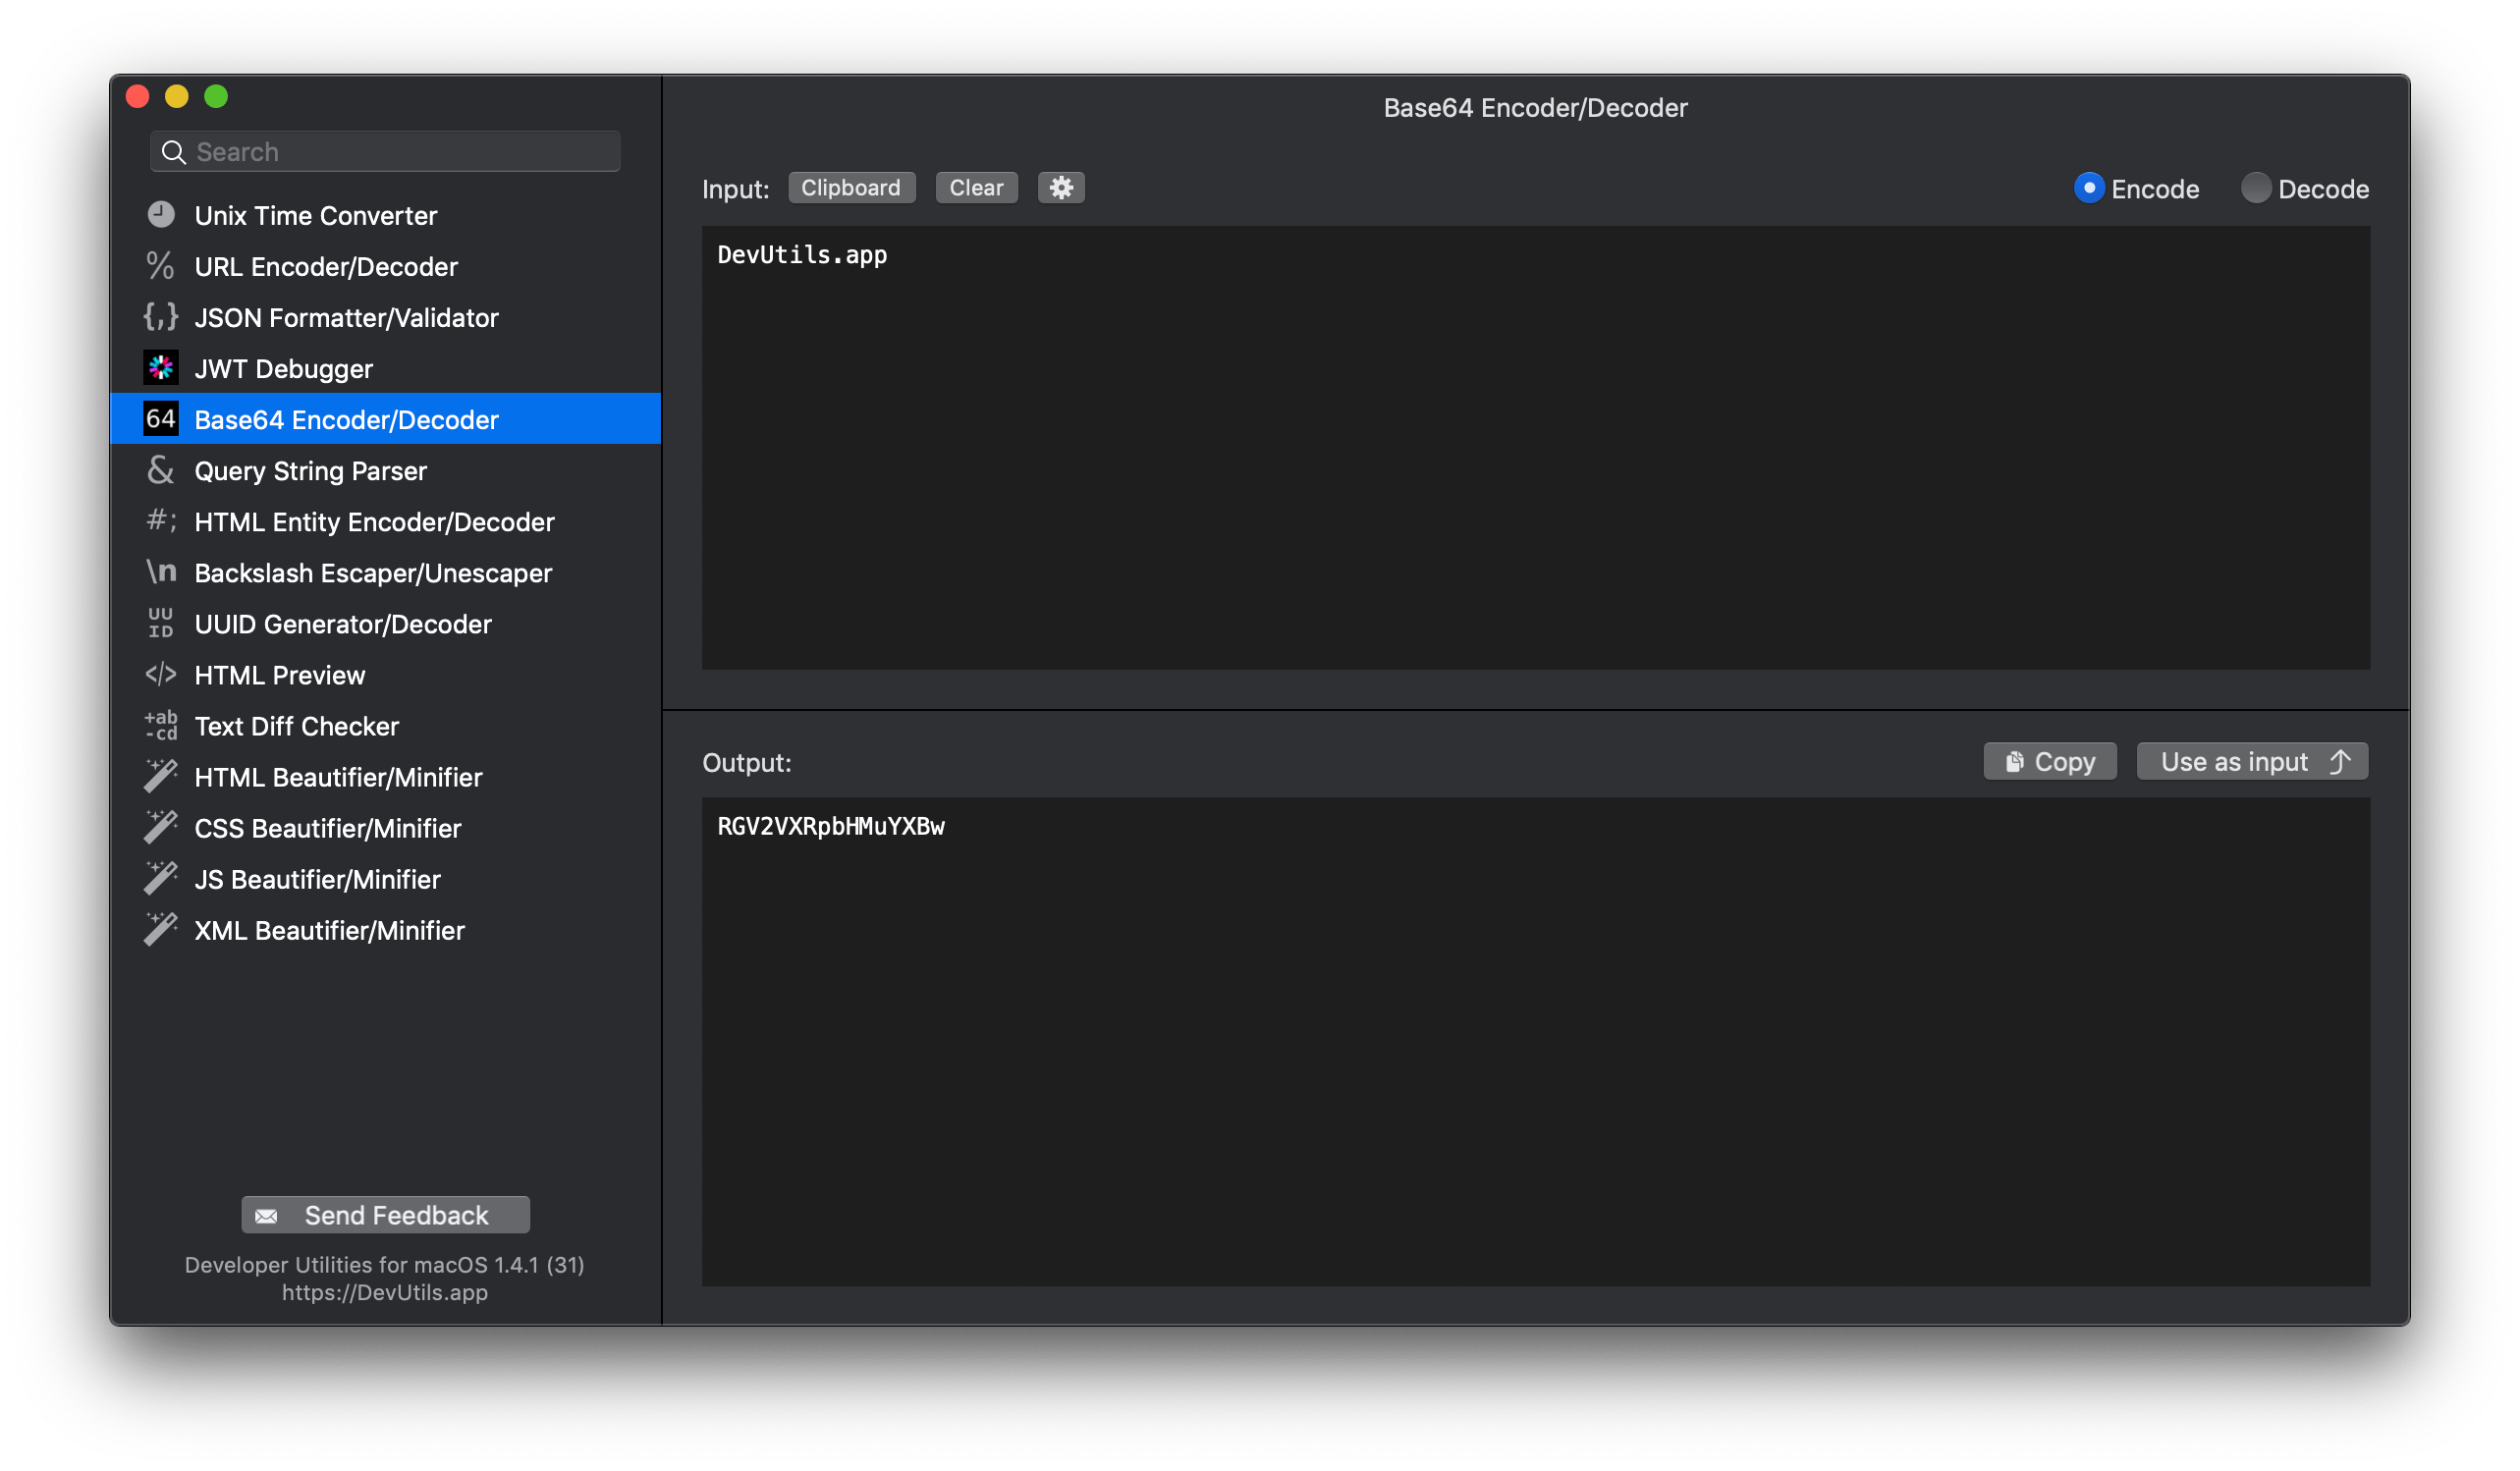Screen dimensions: 2520x1471
Task: Click the XML Beautifier magic wand icon
Action: pyautogui.click(x=161, y=929)
